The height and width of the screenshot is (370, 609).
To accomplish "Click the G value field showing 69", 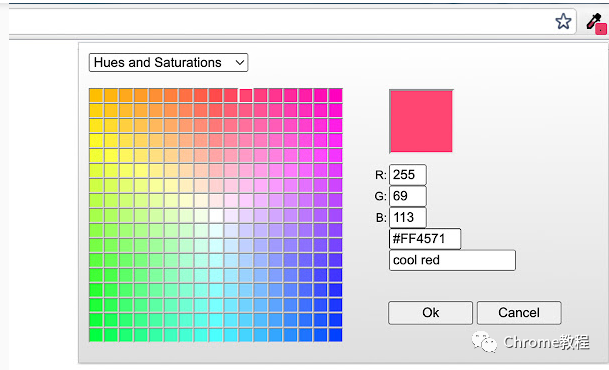I will click(x=408, y=196).
